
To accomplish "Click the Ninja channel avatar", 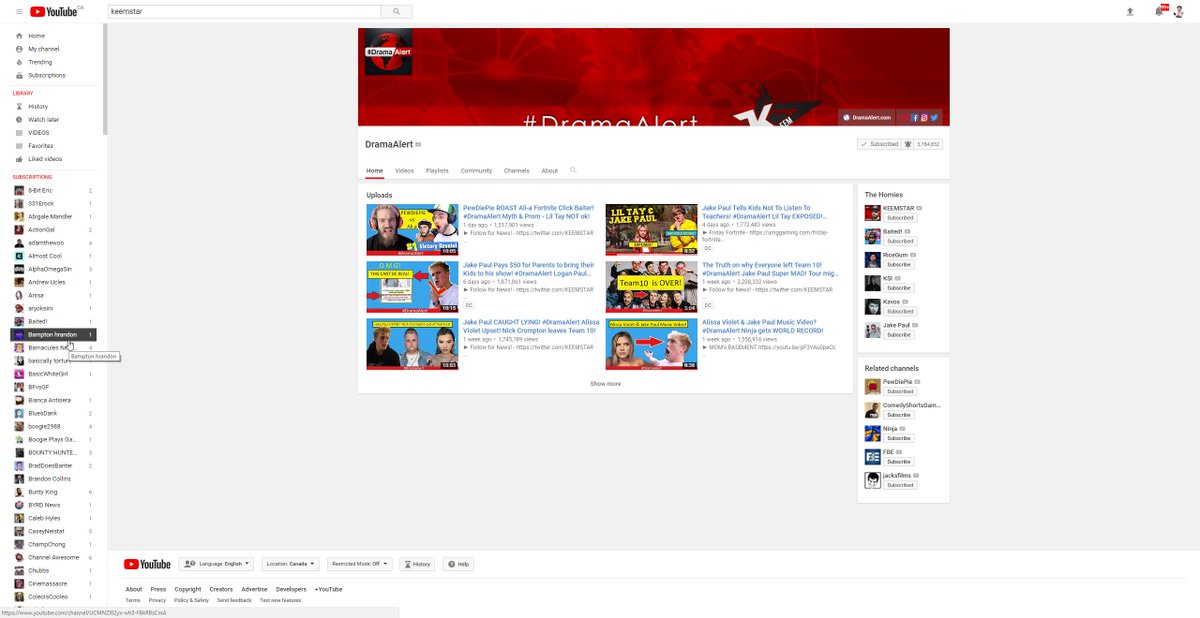I will 872,433.
